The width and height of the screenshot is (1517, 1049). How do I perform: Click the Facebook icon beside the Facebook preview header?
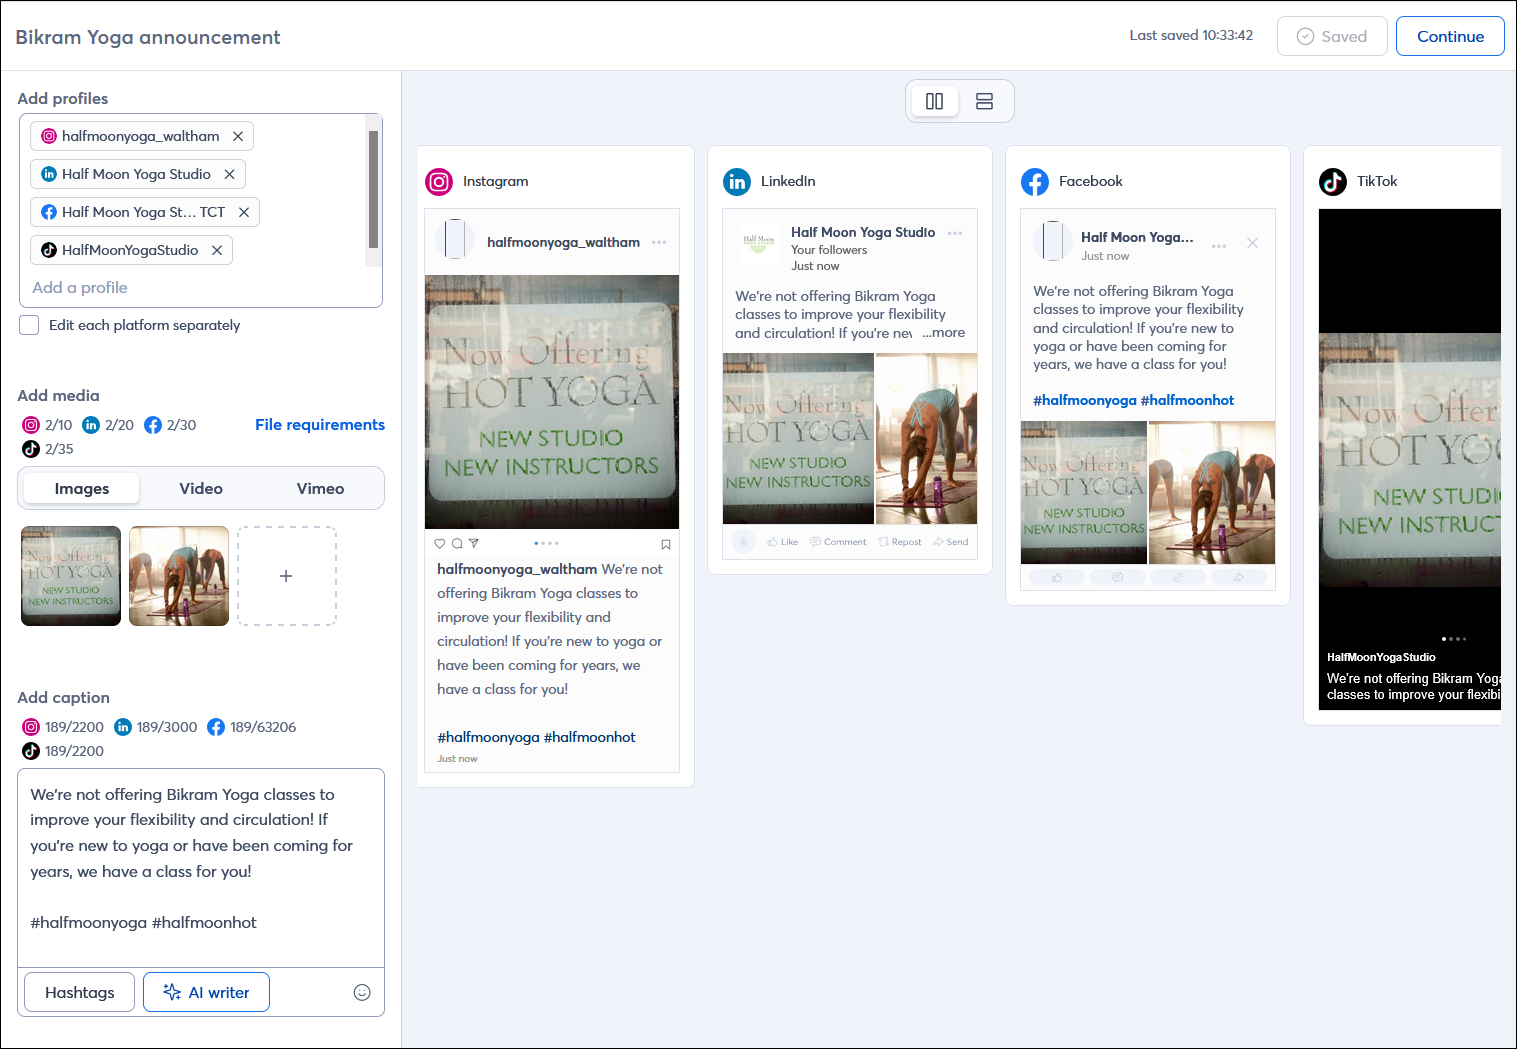(x=1035, y=182)
